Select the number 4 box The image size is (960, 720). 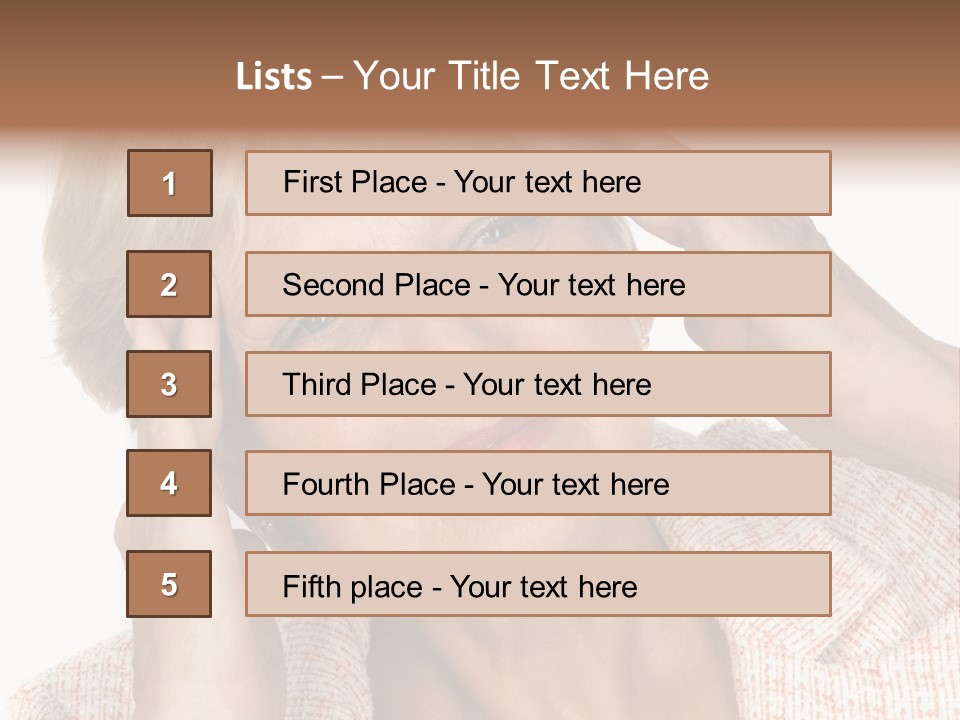pyautogui.click(x=169, y=483)
